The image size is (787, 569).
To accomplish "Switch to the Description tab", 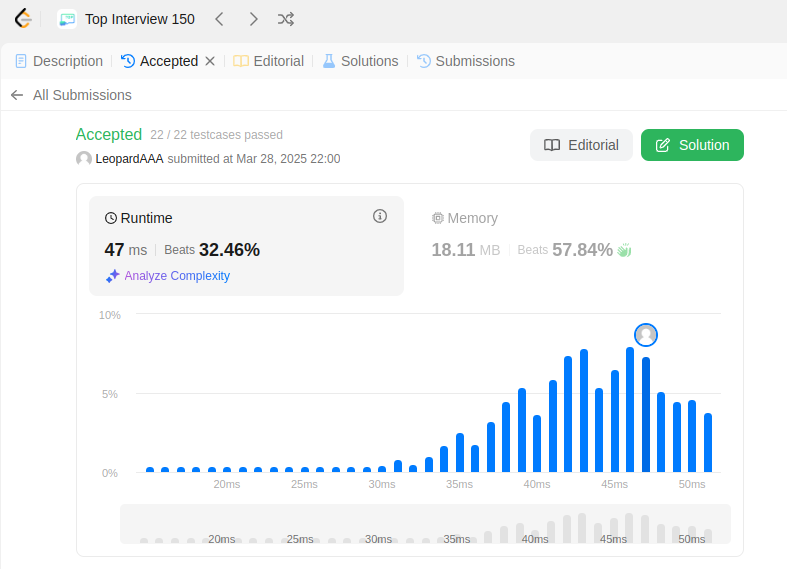I will [59, 61].
